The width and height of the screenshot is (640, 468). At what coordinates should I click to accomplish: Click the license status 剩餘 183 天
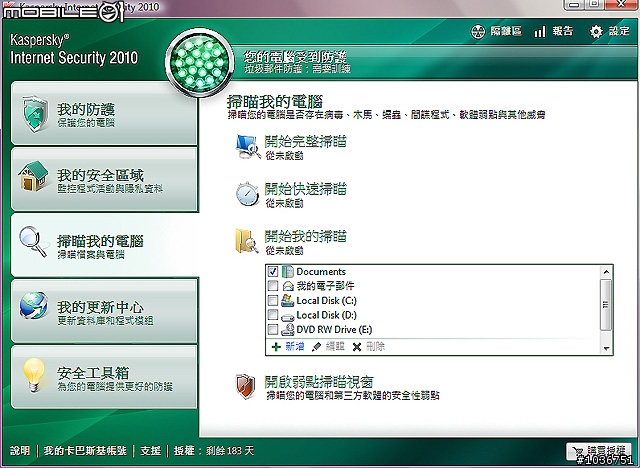229,450
